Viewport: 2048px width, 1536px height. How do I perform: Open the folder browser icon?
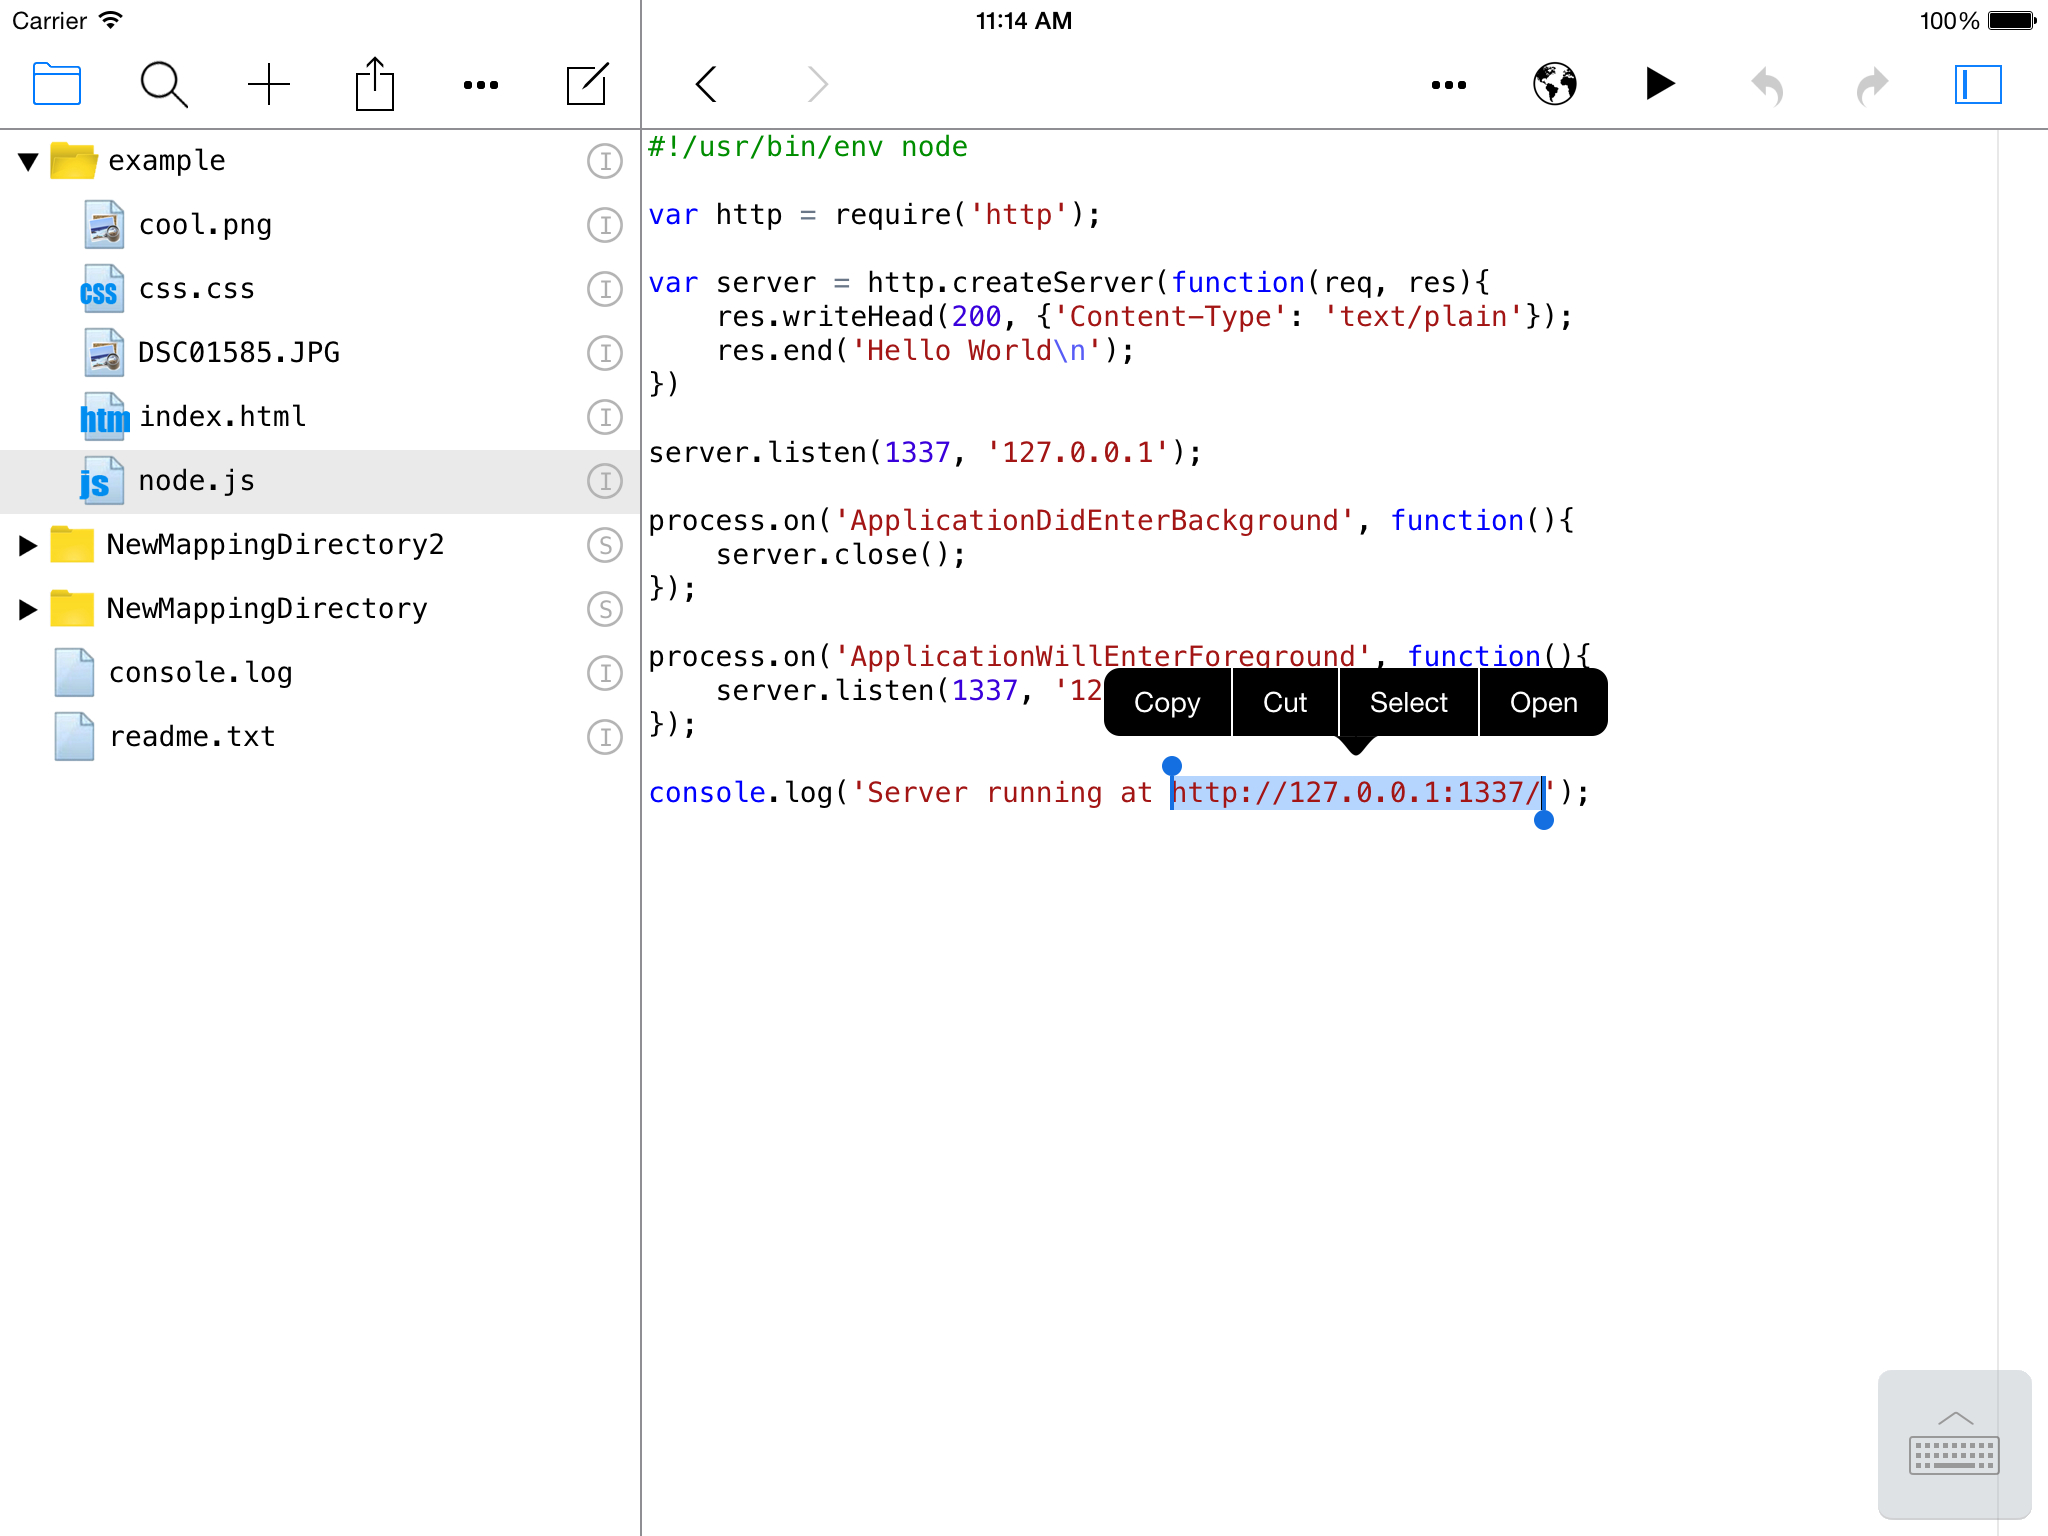(57, 84)
